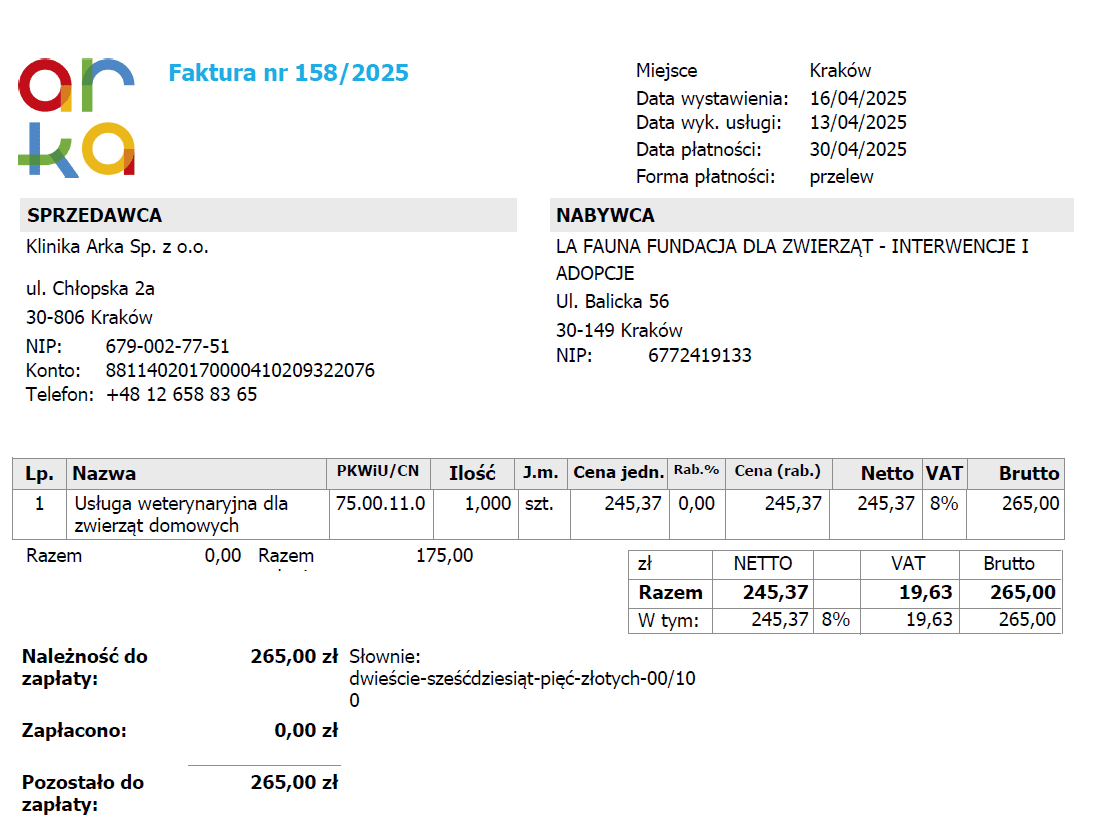Click amount '265,00 zł' beside Należność do zapłaty

(x=294, y=656)
